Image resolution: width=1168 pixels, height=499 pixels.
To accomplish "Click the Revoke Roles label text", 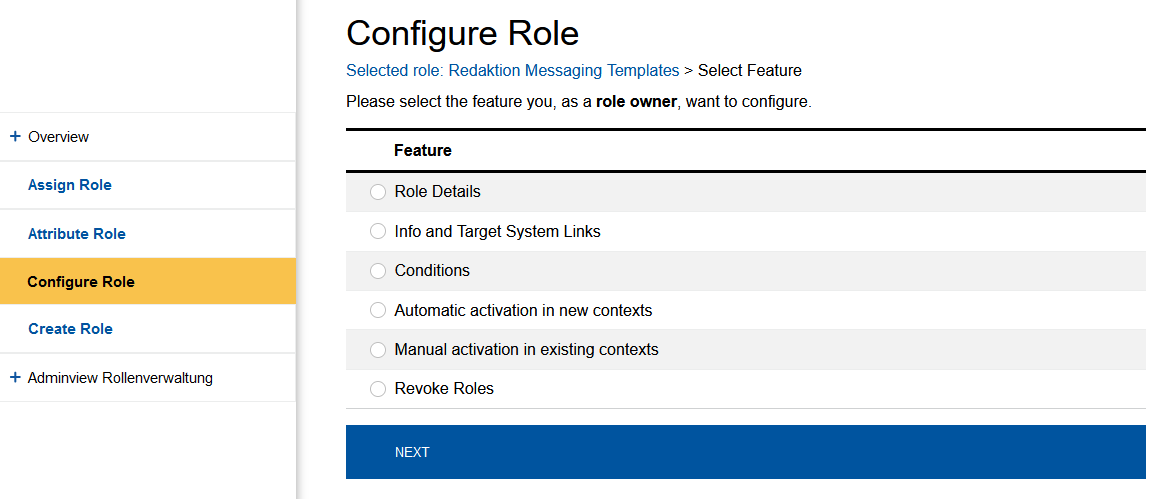I will pyautogui.click(x=444, y=389).
